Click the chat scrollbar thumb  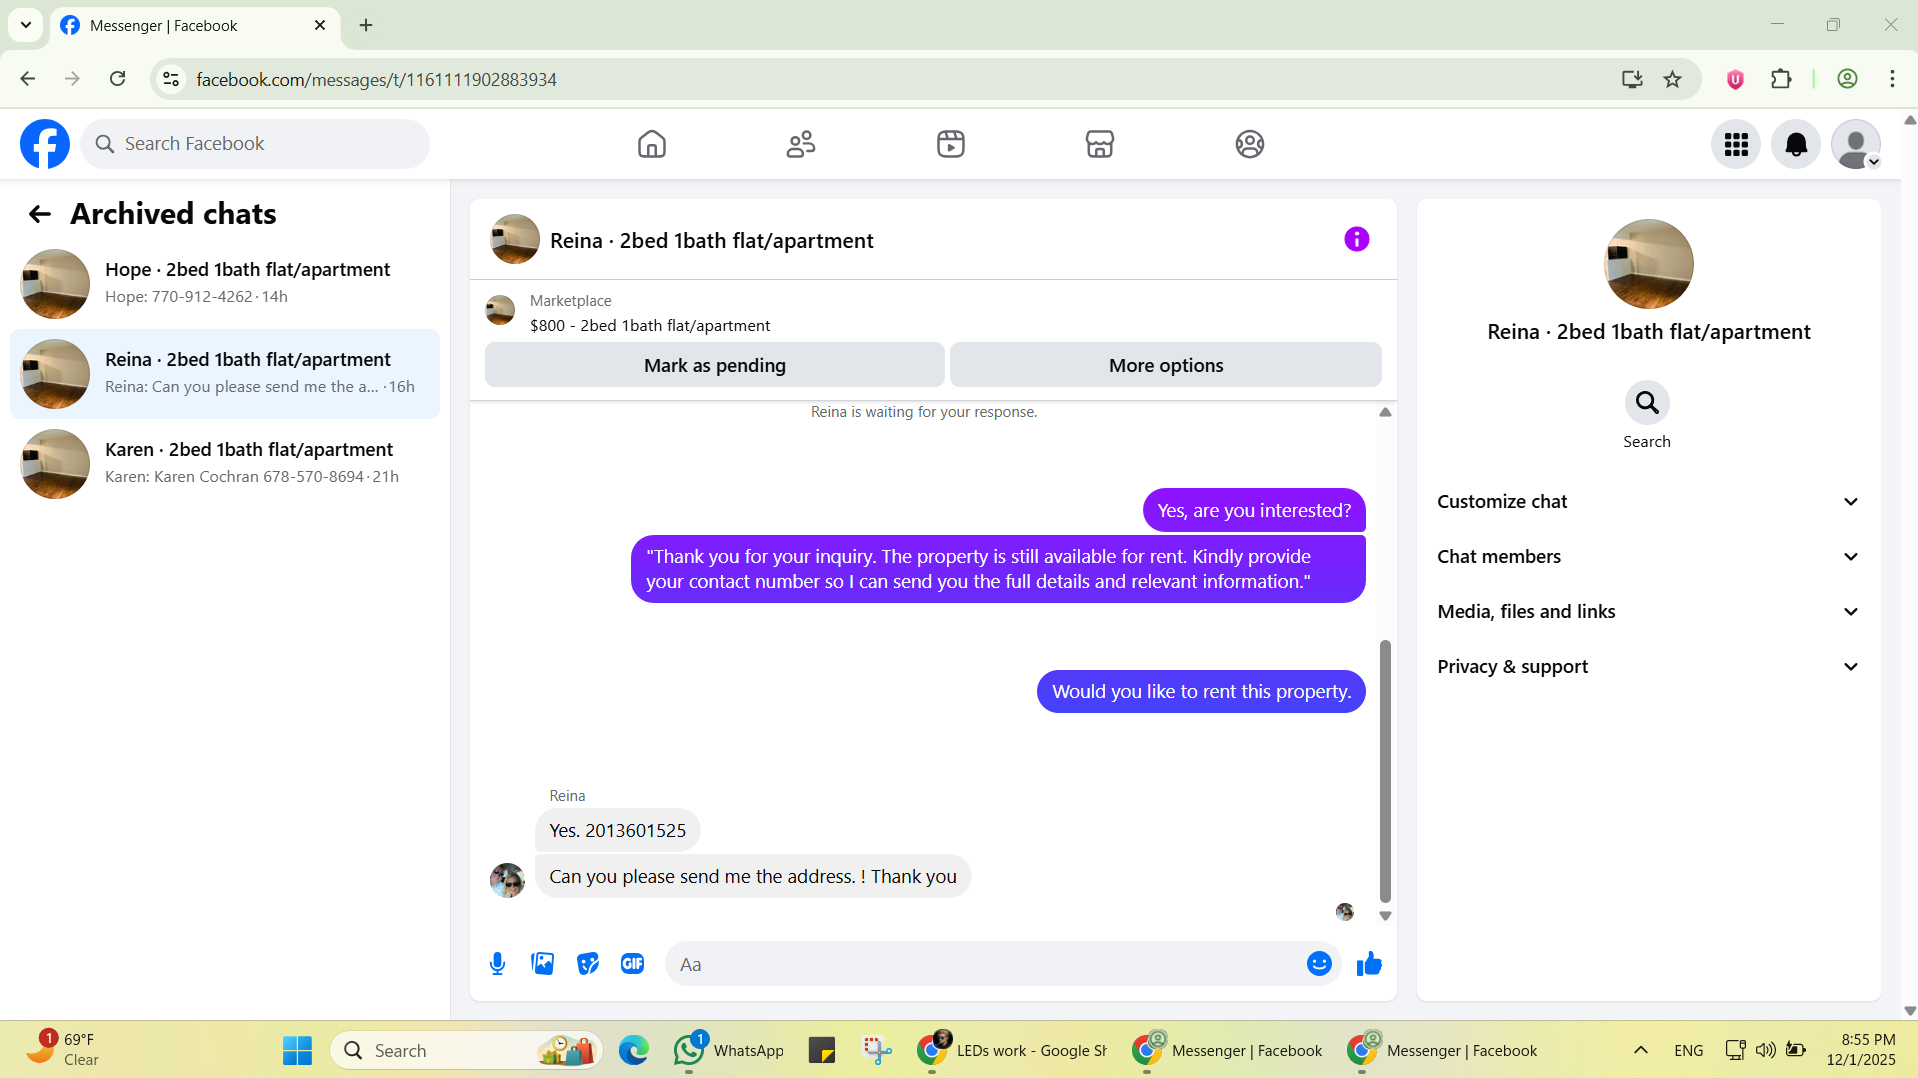click(x=1385, y=771)
